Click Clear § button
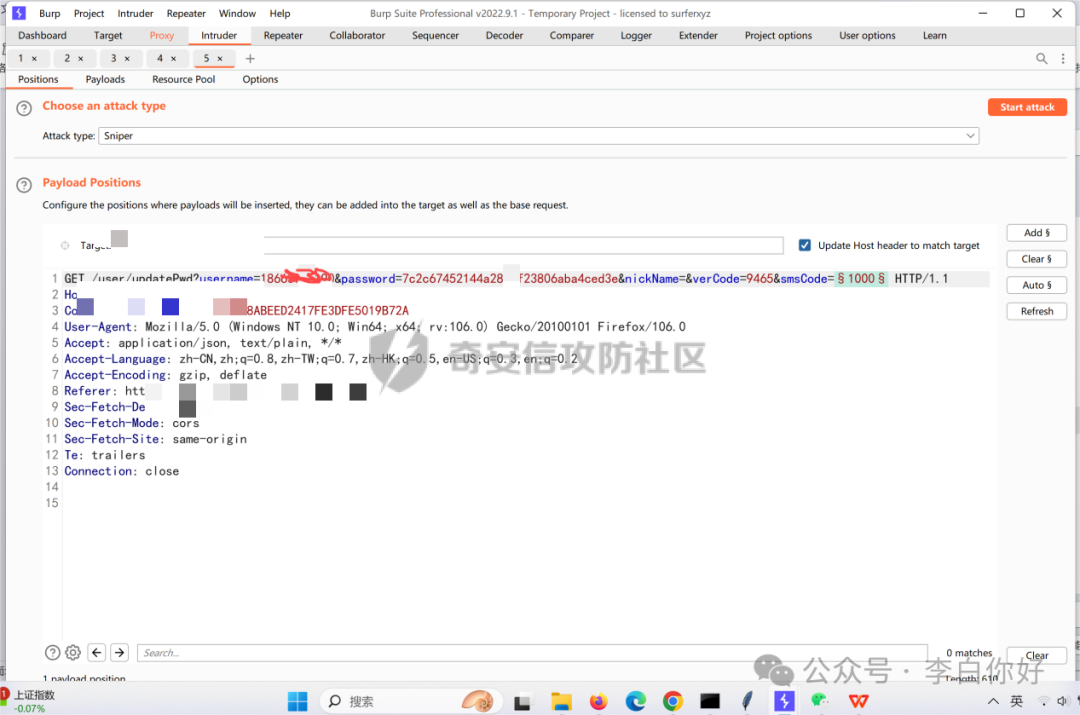 (x=1037, y=259)
